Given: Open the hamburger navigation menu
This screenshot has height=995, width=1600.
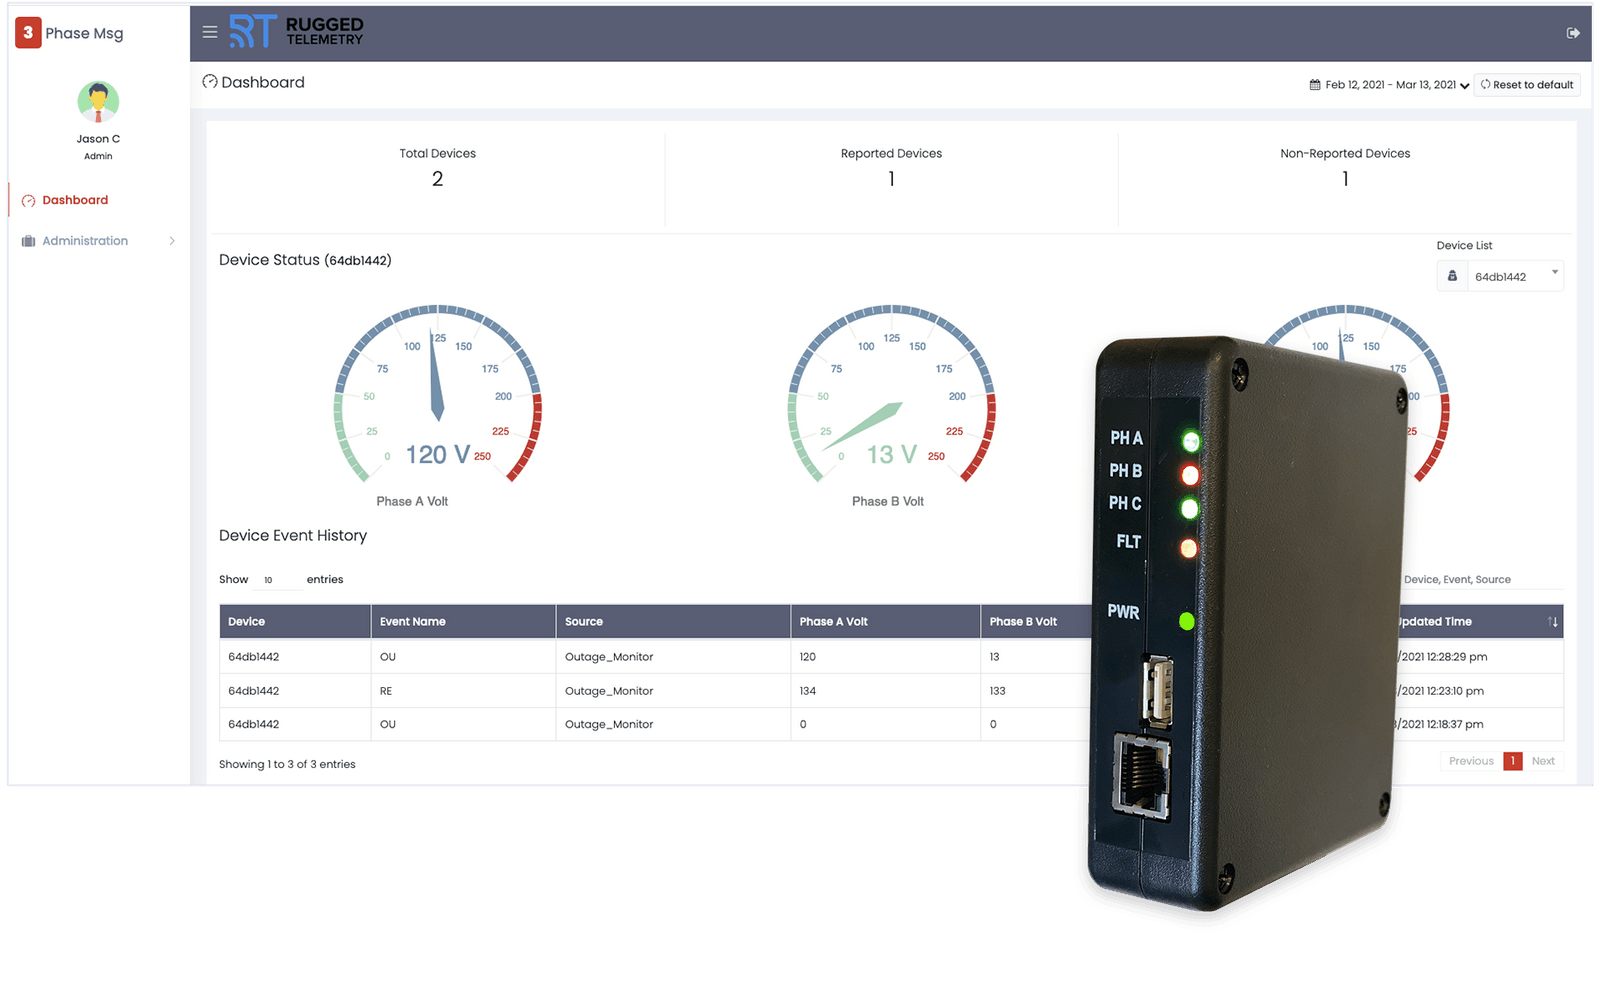Looking at the screenshot, I should coord(210,32).
